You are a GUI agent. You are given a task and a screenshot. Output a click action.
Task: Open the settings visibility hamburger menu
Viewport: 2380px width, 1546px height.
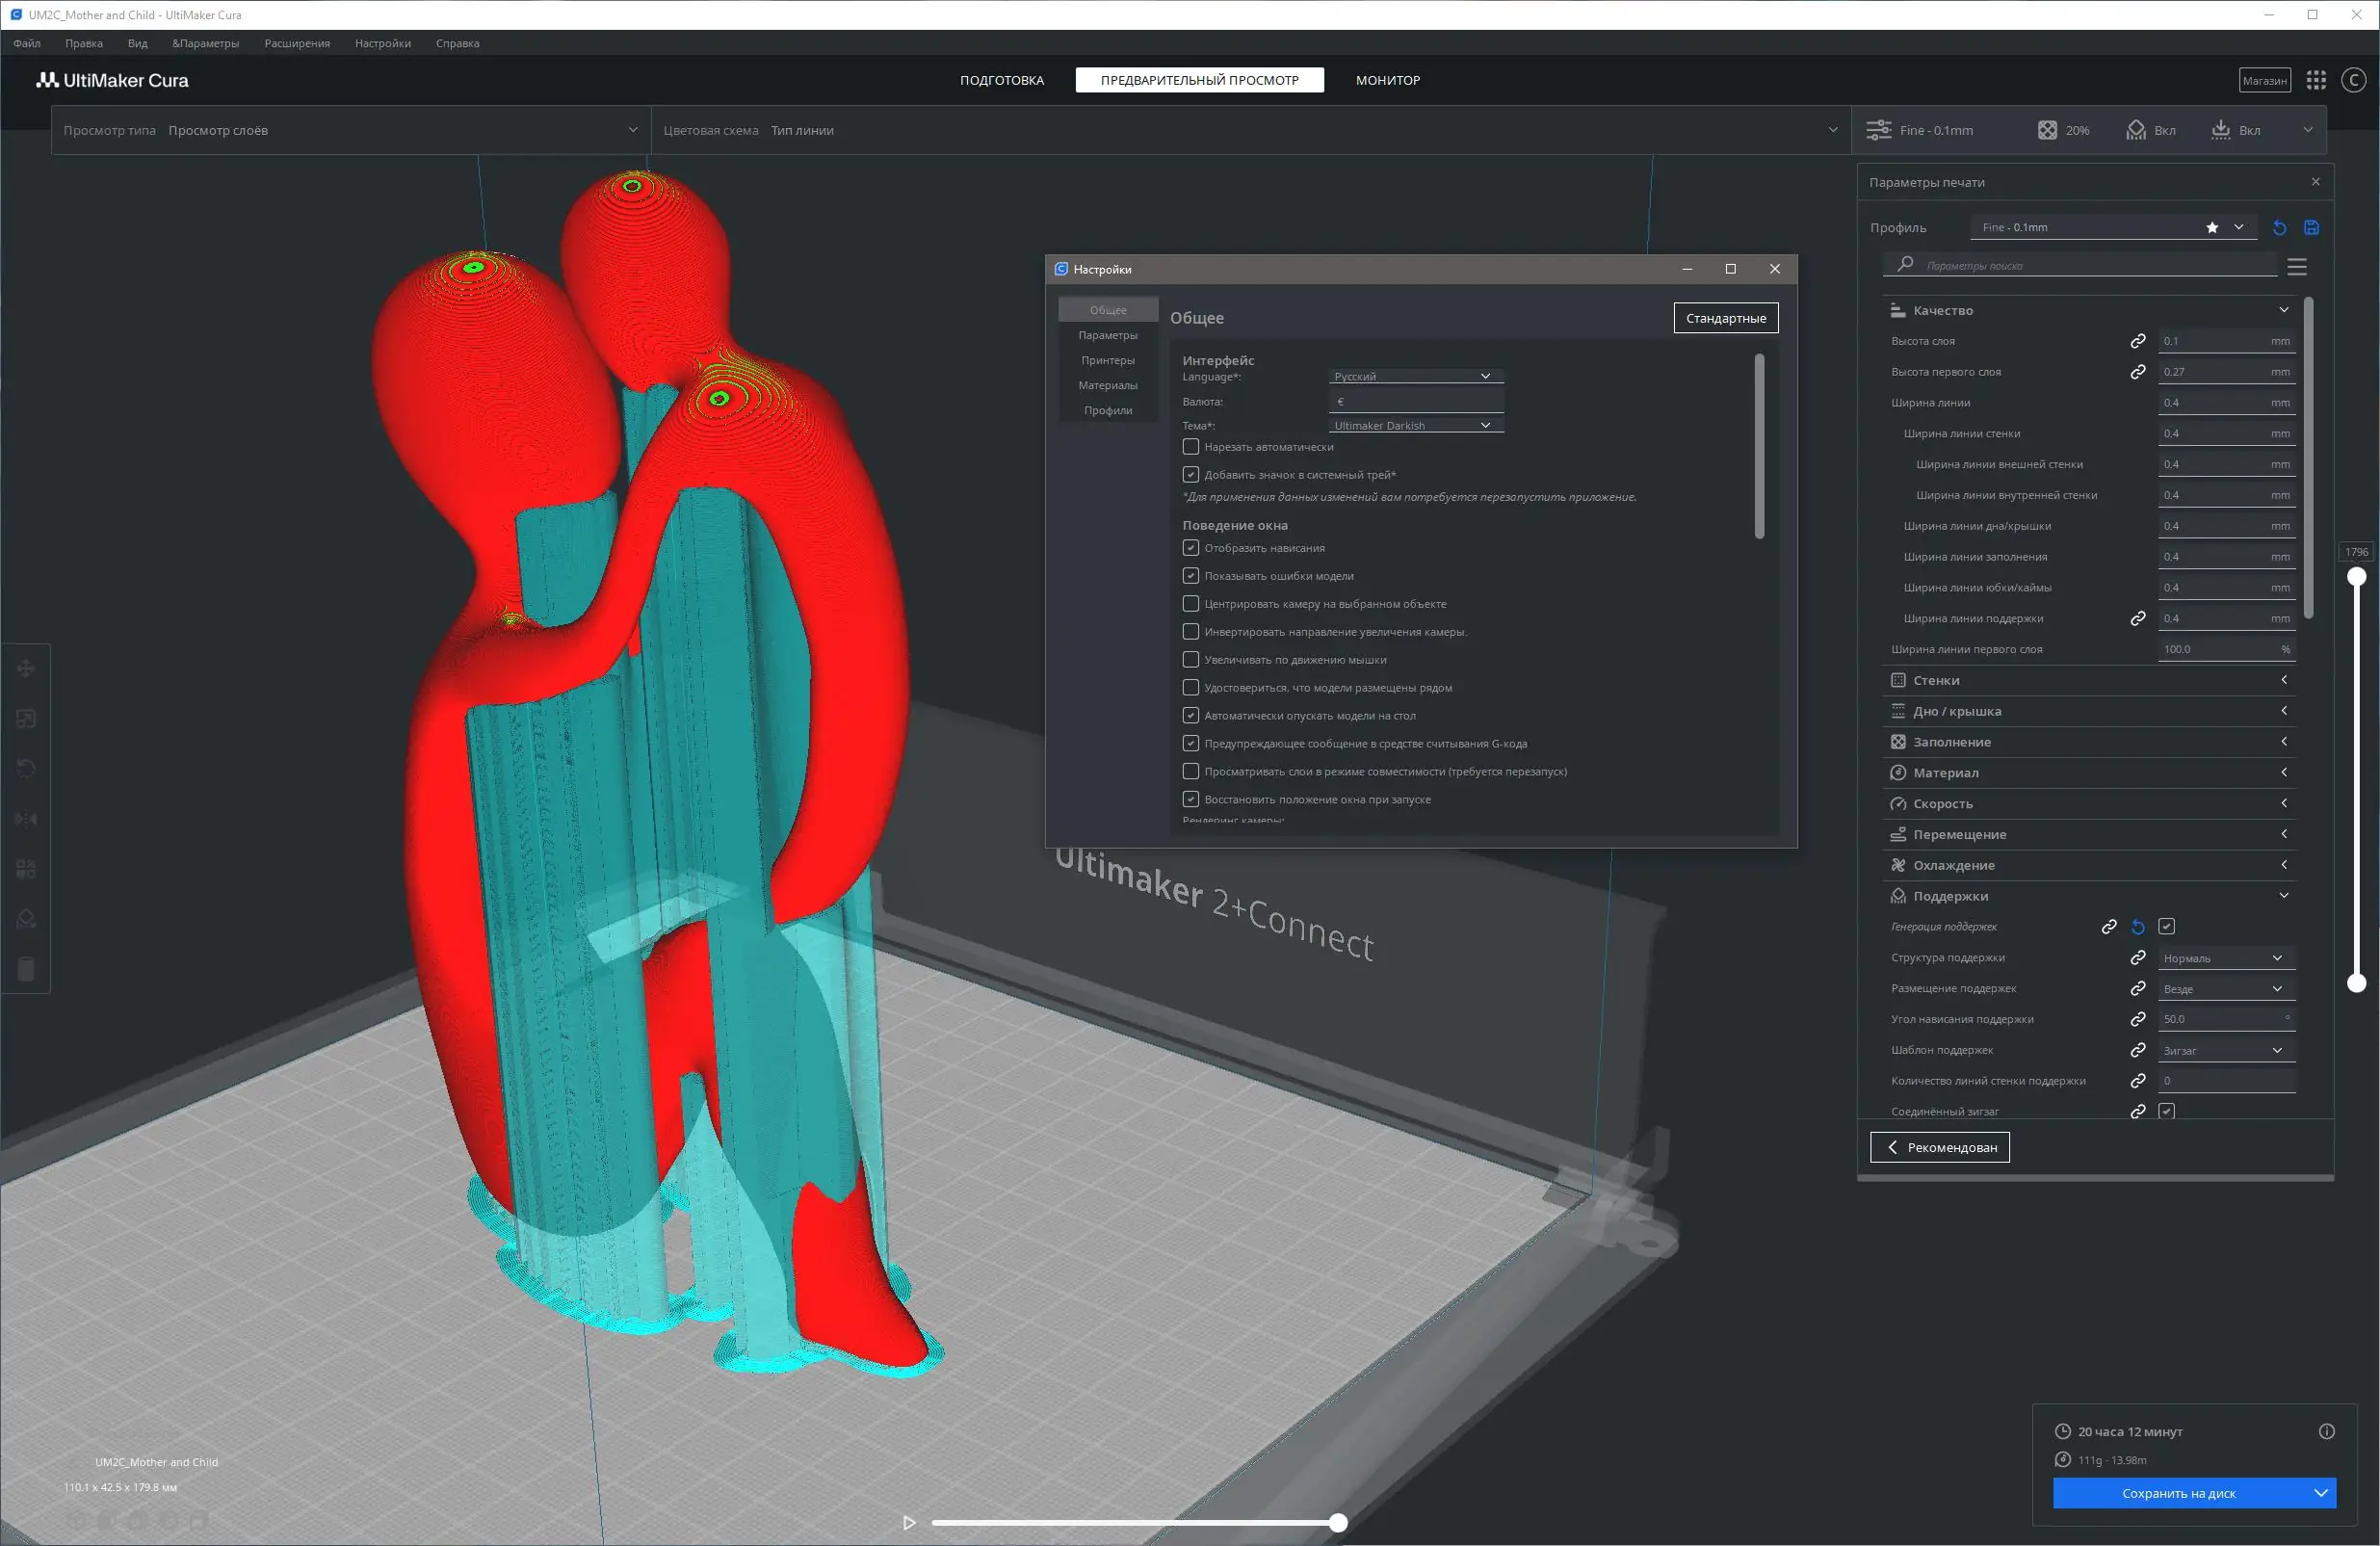coord(2297,267)
